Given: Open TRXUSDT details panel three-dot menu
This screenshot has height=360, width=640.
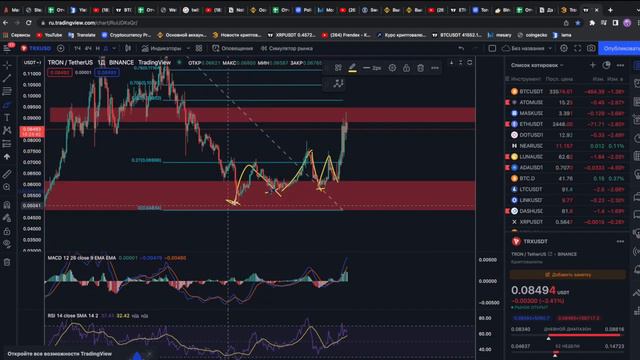Looking at the screenshot, I should [620, 242].
